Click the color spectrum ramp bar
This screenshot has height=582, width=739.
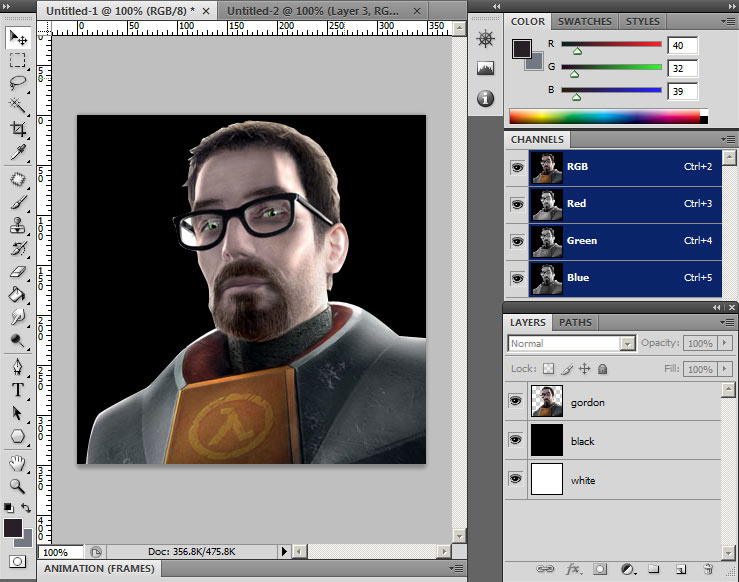[607, 116]
